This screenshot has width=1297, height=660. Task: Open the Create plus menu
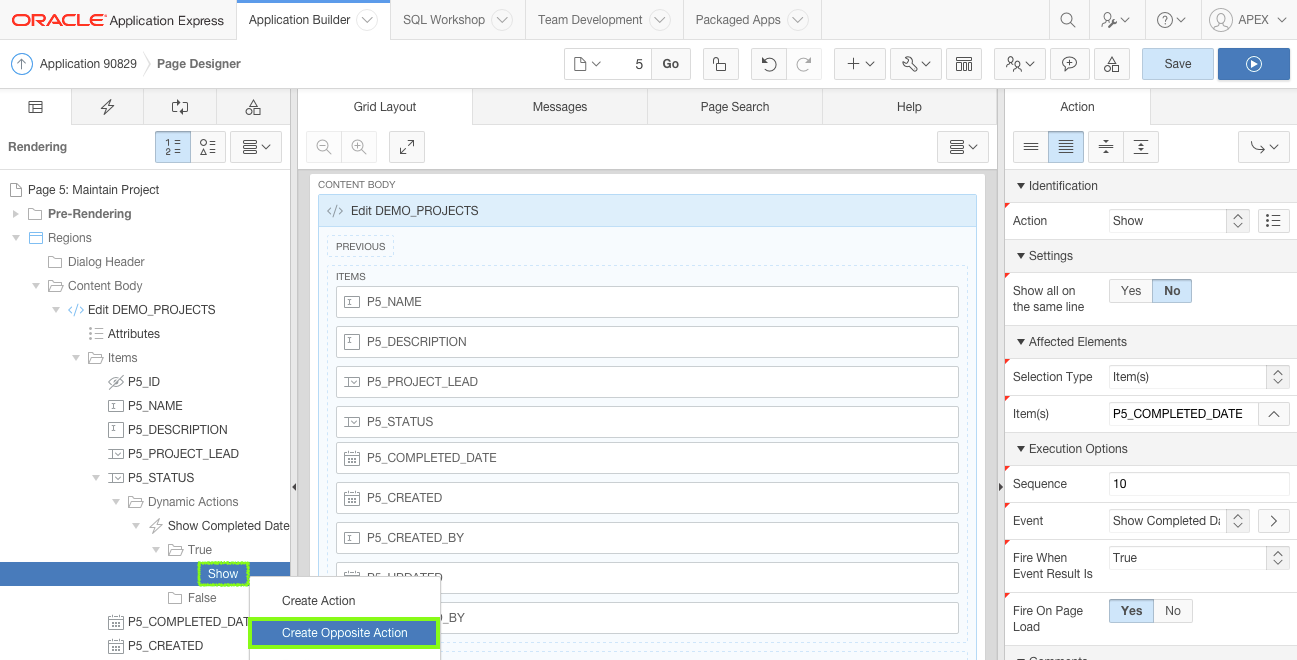pyautogui.click(x=860, y=64)
